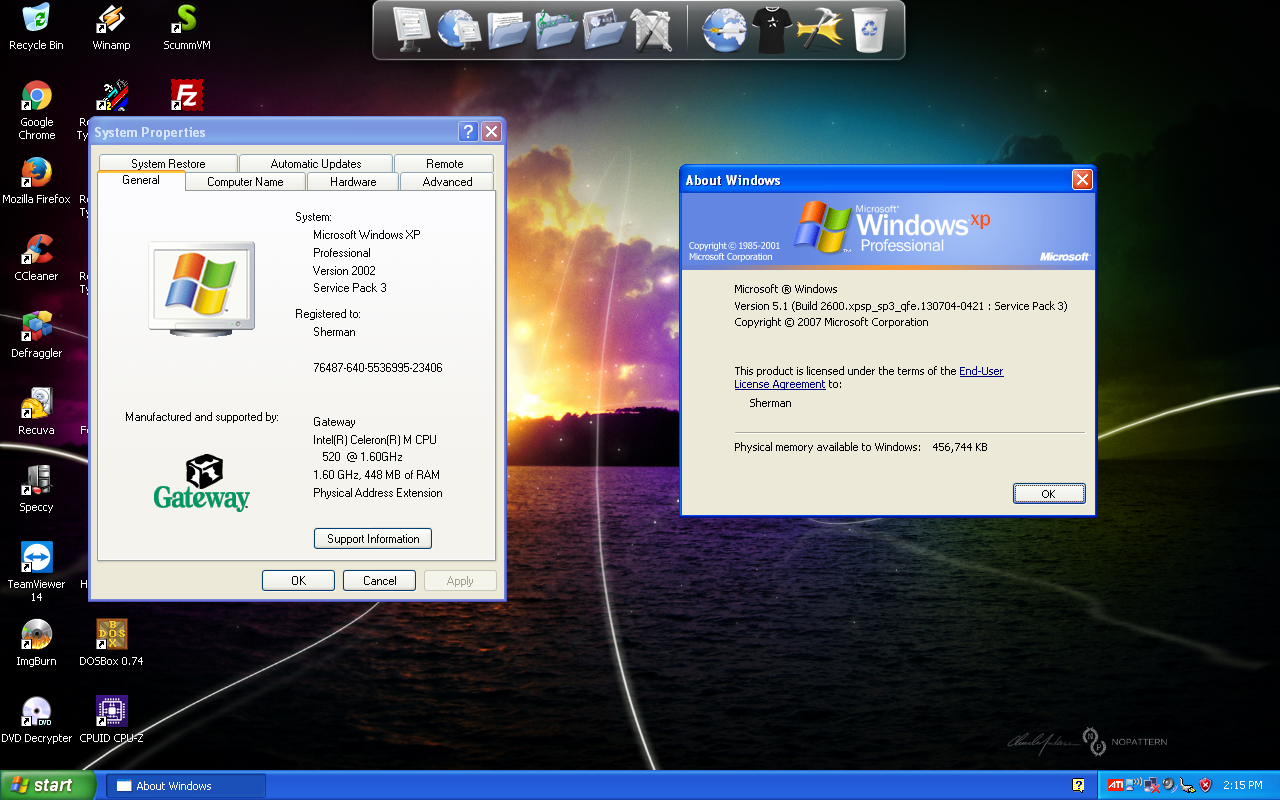Open the Winamp desktop shortcut
Viewport: 1280px width, 800px height.
pyautogui.click(x=111, y=19)
